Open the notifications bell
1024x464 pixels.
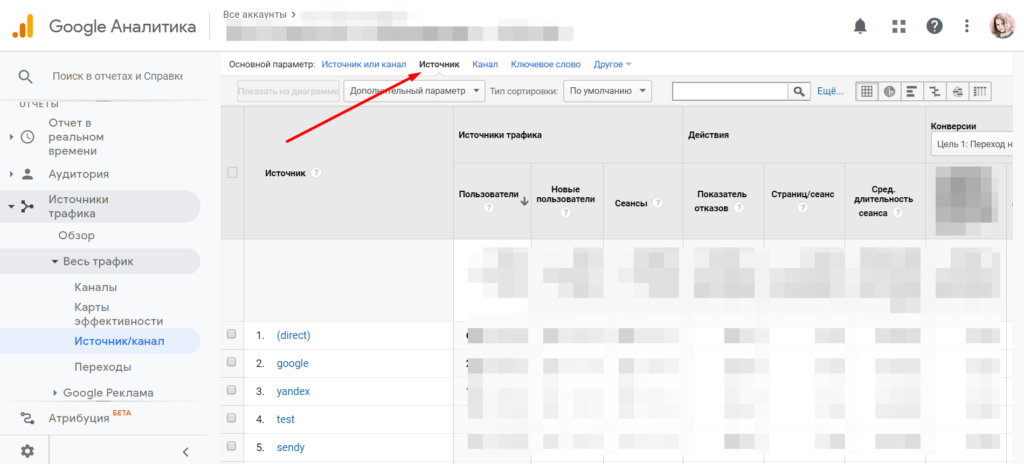[x=860, y=26]
